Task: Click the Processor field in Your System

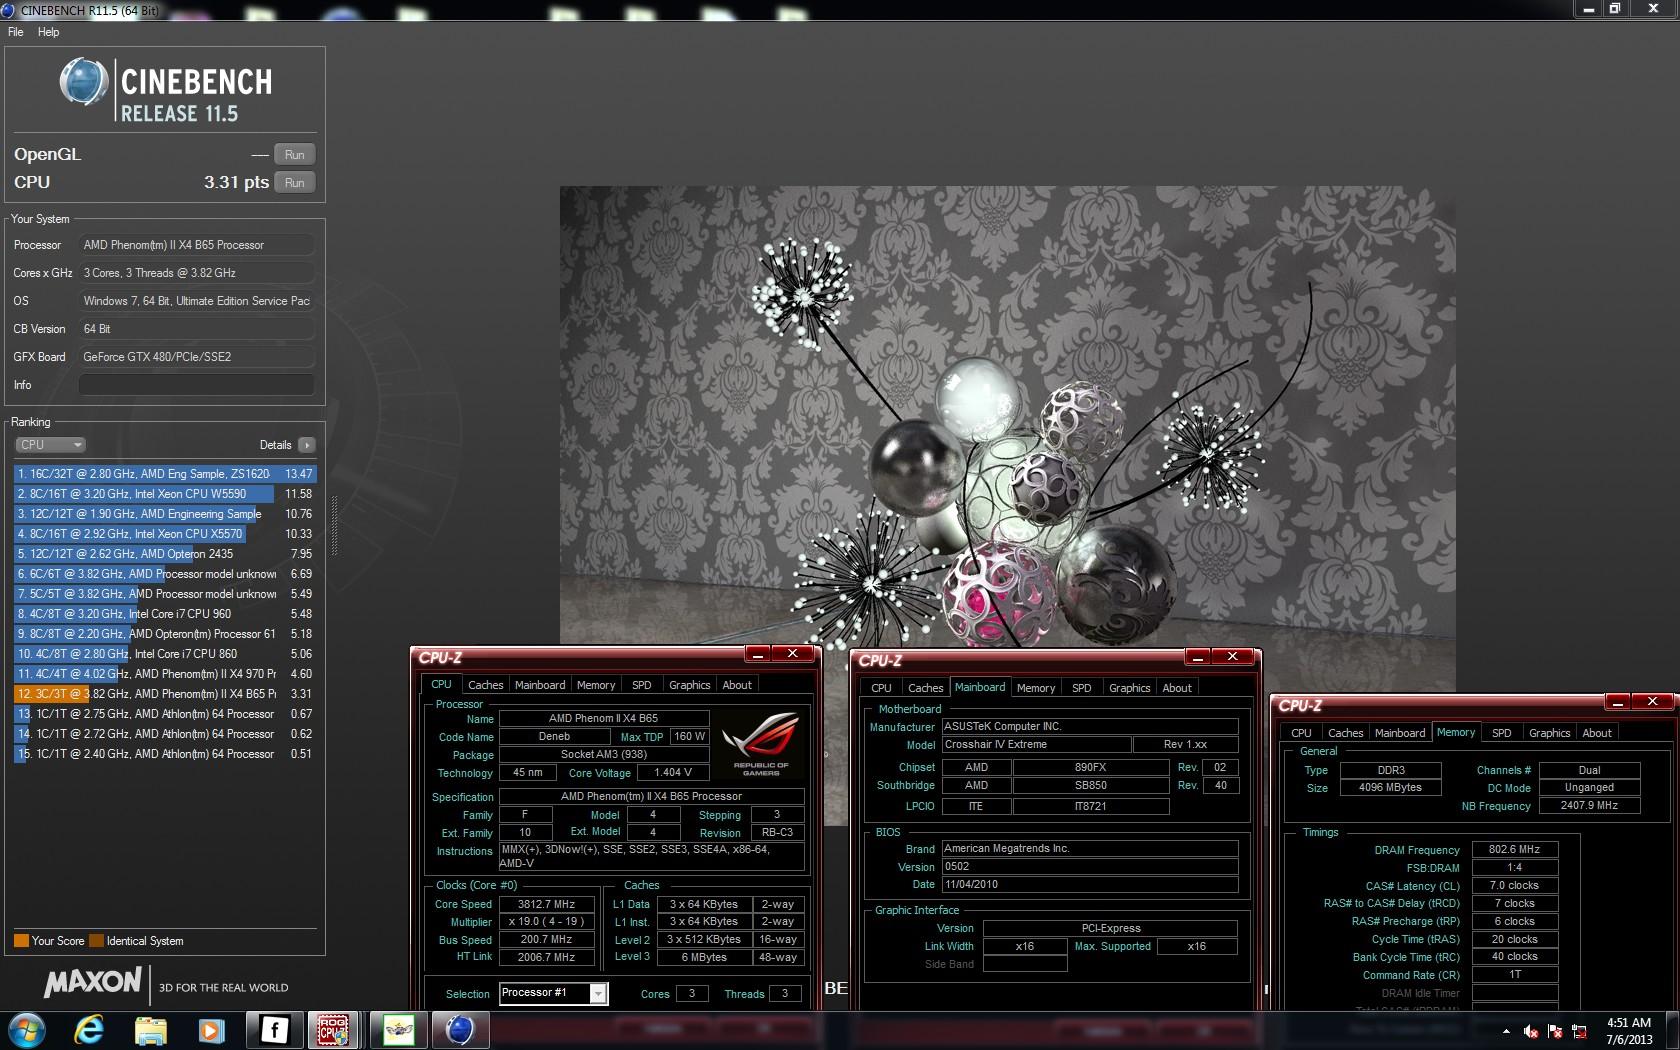Action: tap(197, 245)
